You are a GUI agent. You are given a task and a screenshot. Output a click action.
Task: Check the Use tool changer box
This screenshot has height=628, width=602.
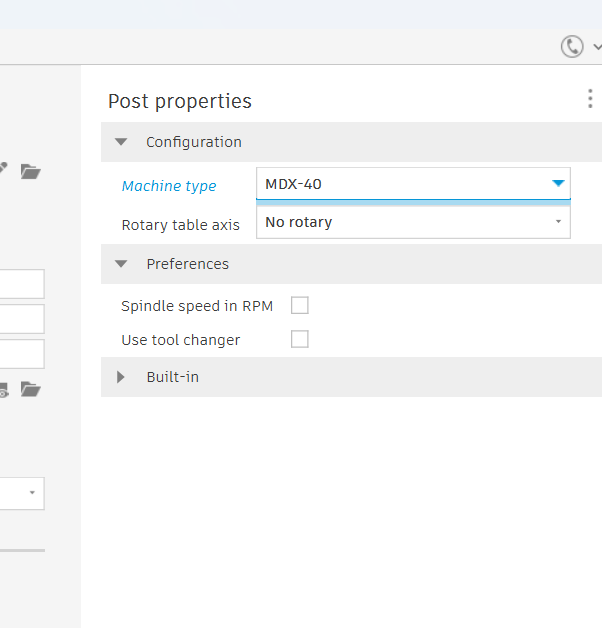tap(300, 339)
